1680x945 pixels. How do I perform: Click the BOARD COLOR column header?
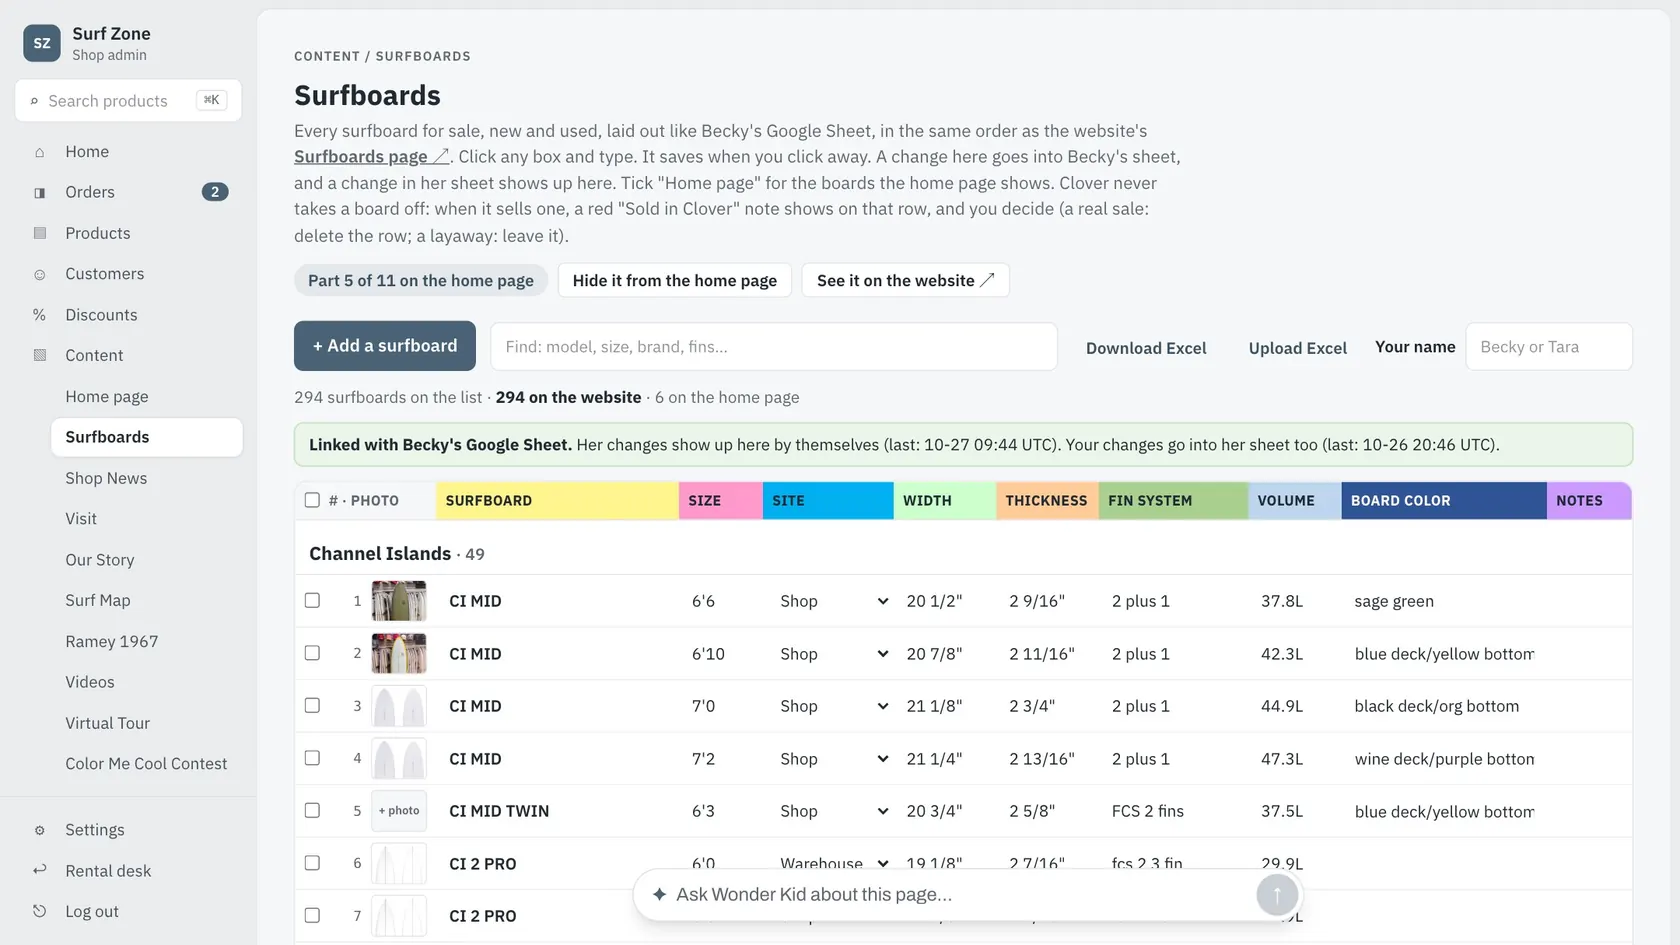point(1444,501)
